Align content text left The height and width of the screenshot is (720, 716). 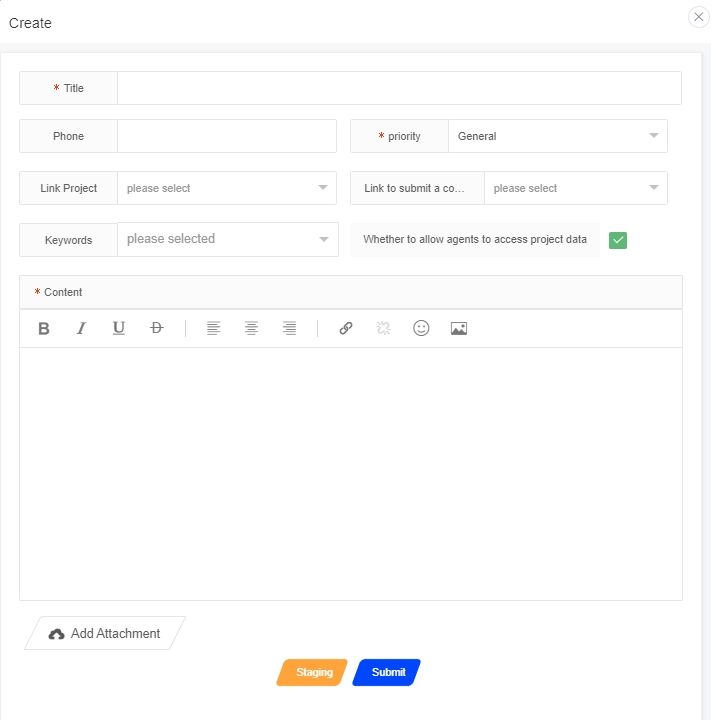[214, 328]
